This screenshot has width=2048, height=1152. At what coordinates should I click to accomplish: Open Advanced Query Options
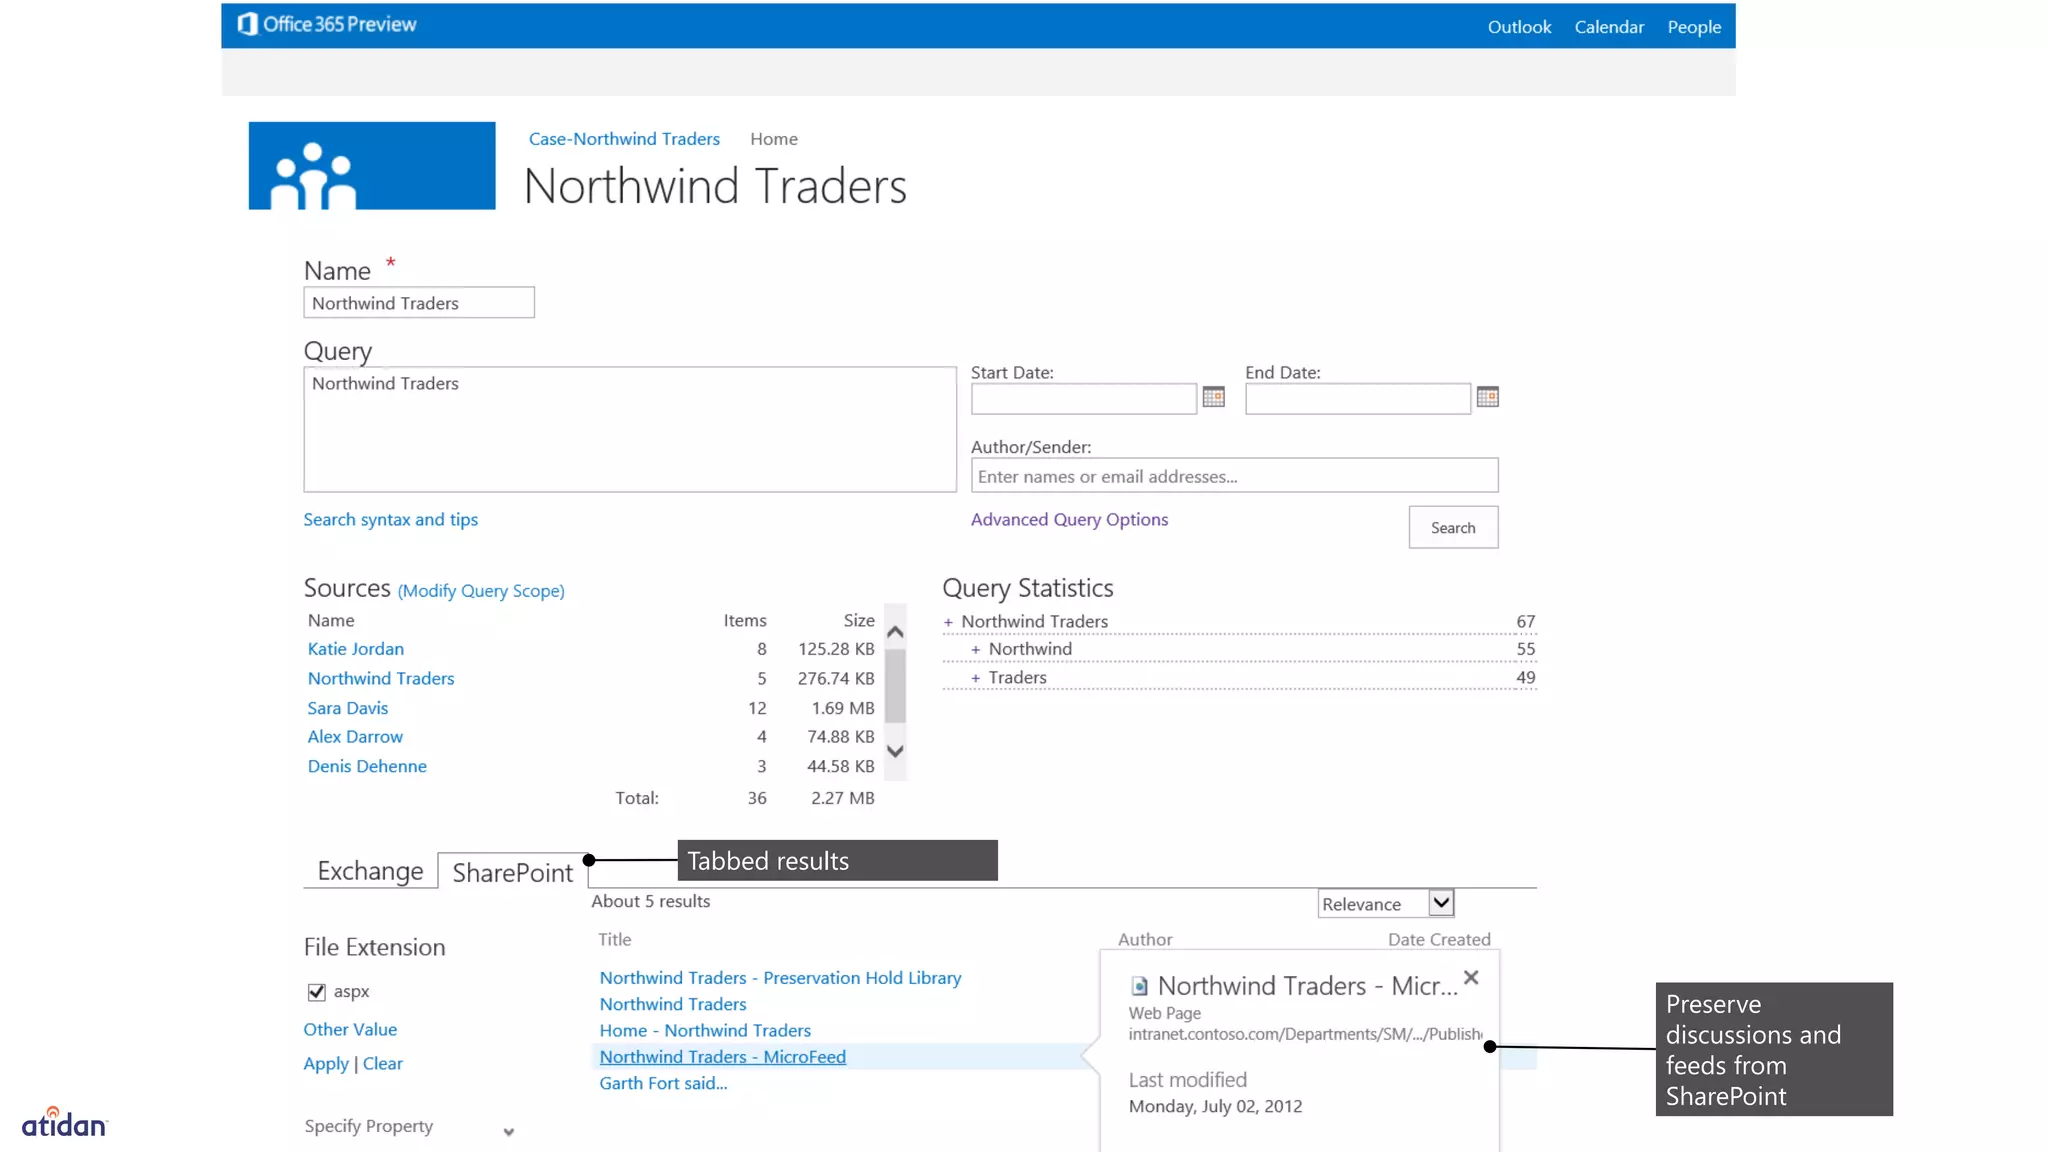1069,519
